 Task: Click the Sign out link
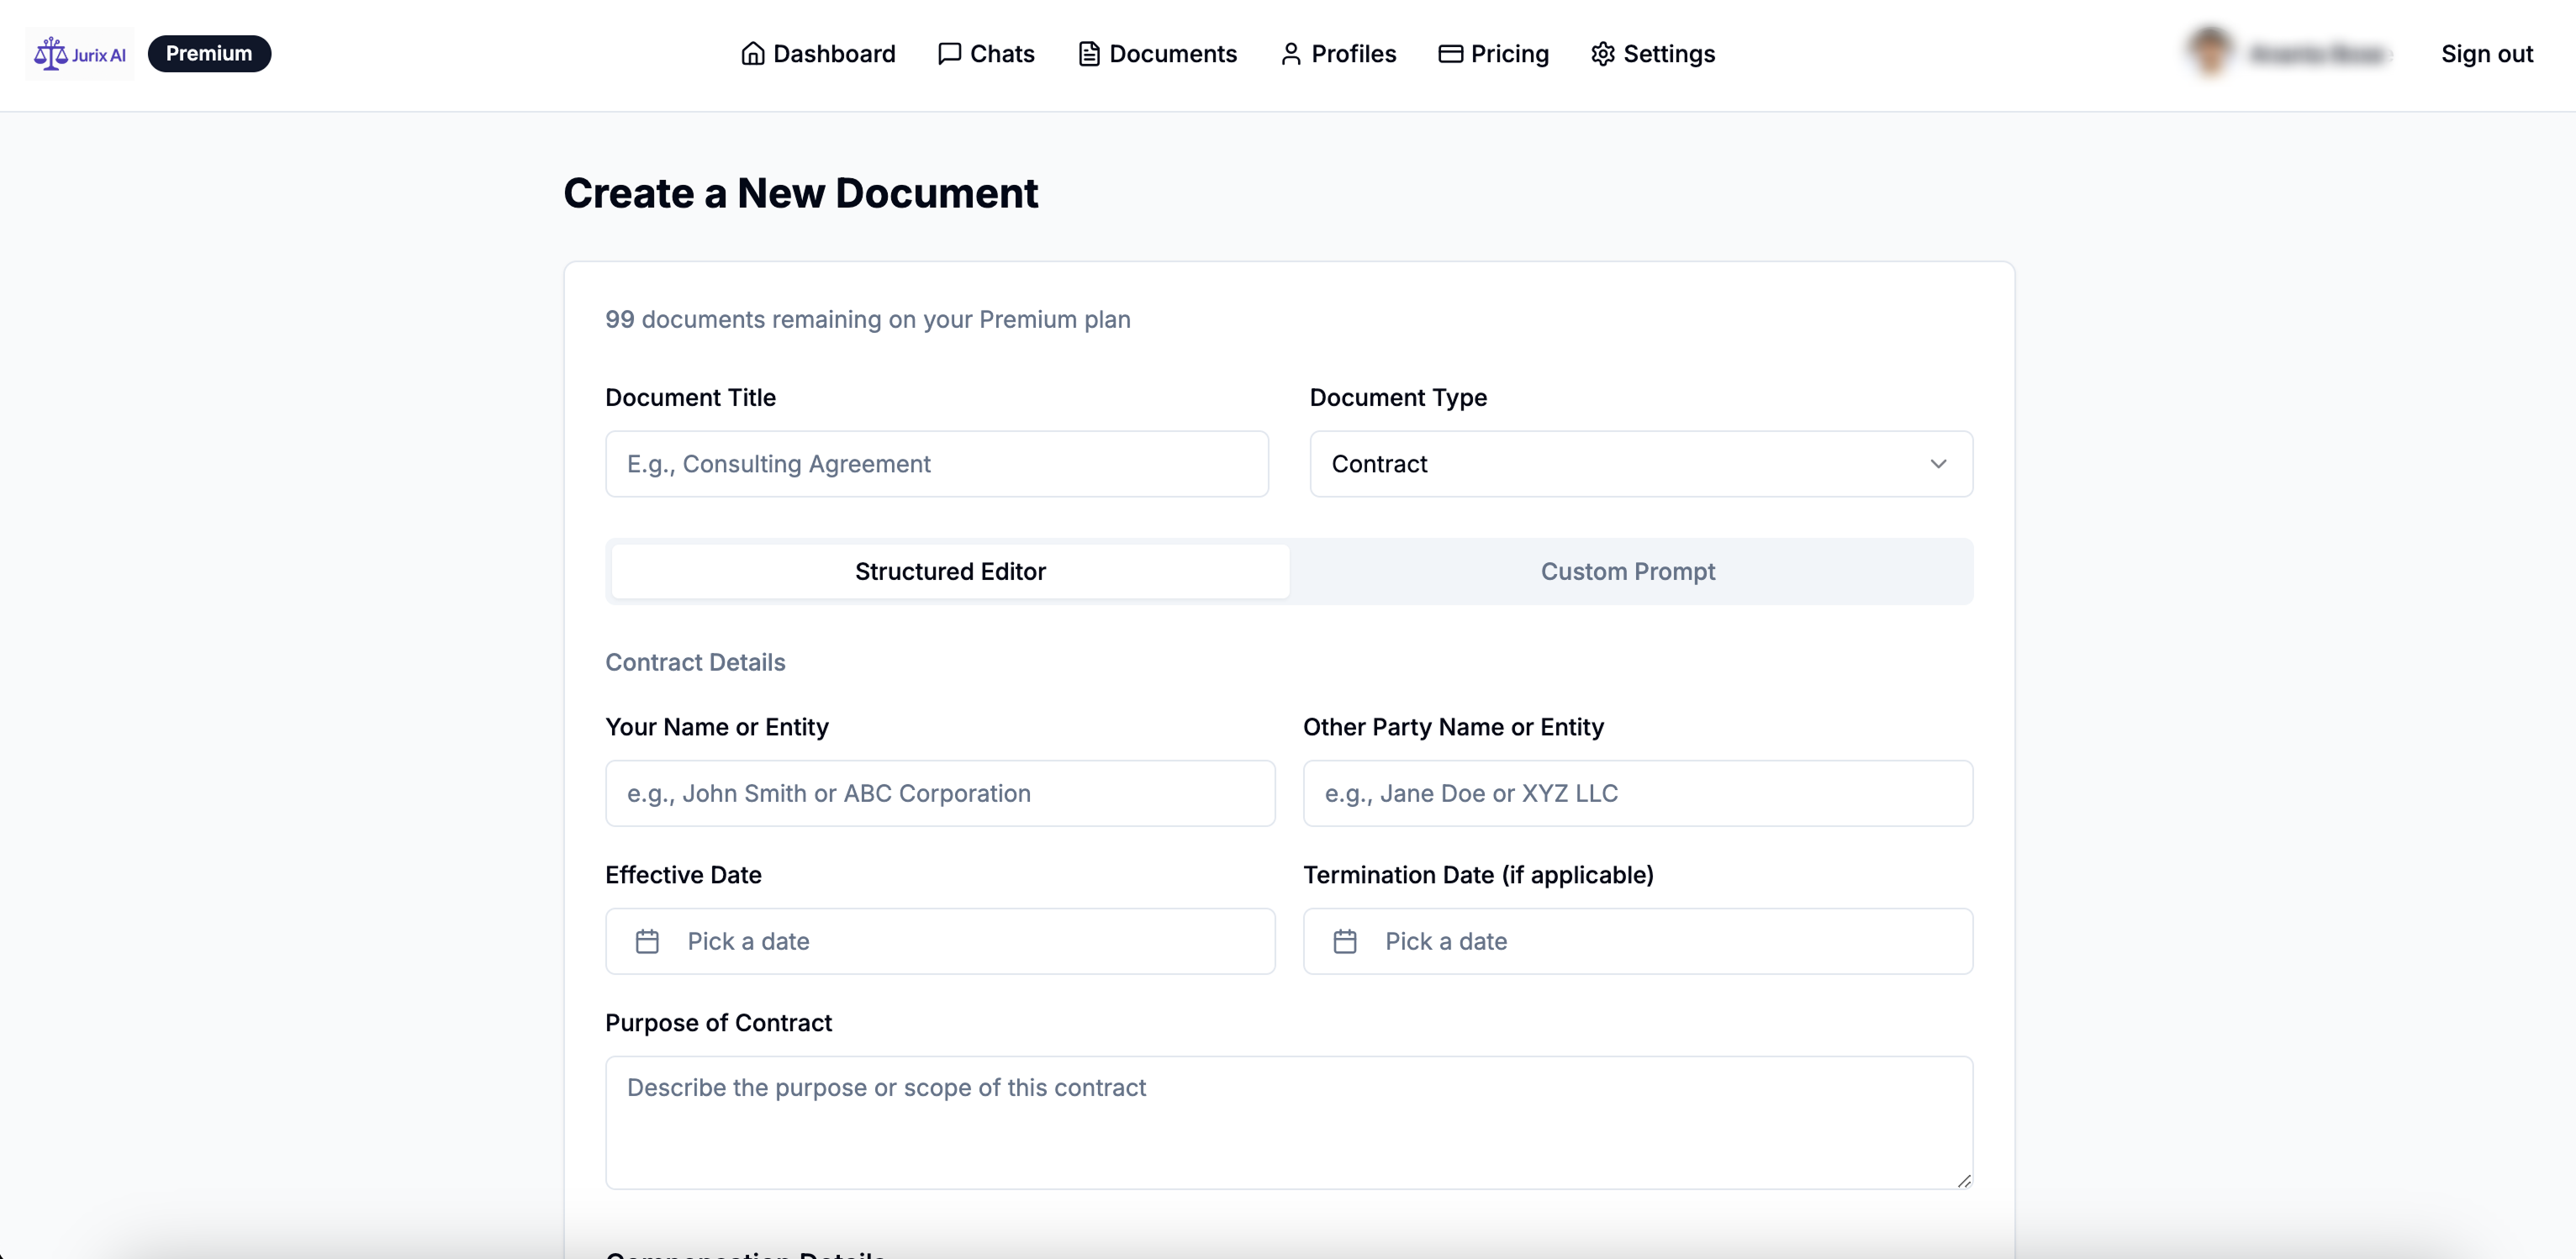coord(2486,54)
